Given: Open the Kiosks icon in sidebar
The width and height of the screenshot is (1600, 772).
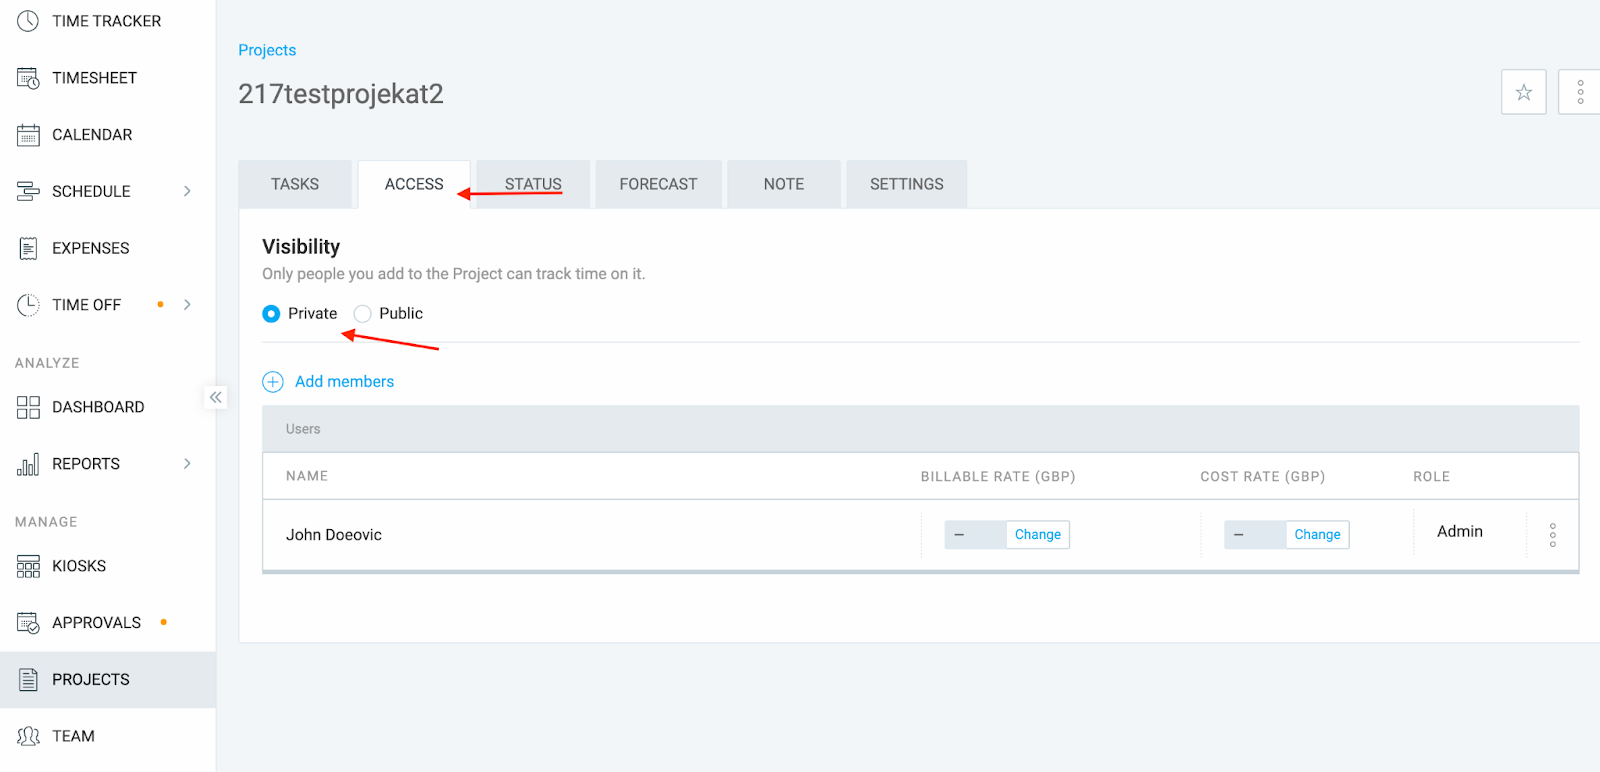Looking at the screenshot, I should (x=28, y=566).
